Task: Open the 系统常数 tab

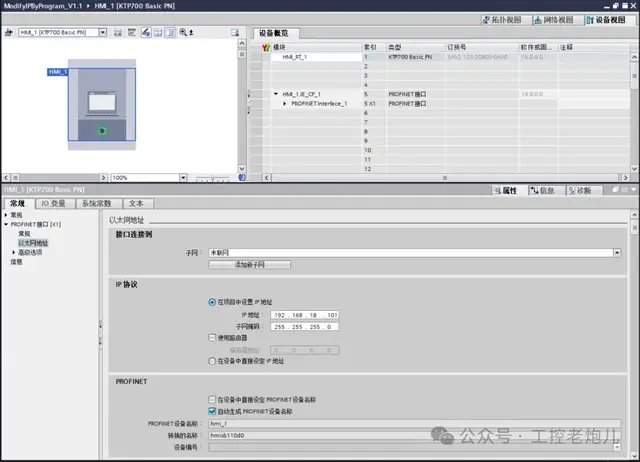Action: [97, 203]
